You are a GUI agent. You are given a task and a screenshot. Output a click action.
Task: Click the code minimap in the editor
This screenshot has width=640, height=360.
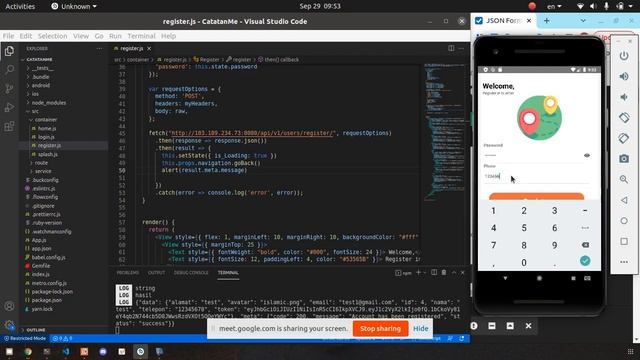444,133
